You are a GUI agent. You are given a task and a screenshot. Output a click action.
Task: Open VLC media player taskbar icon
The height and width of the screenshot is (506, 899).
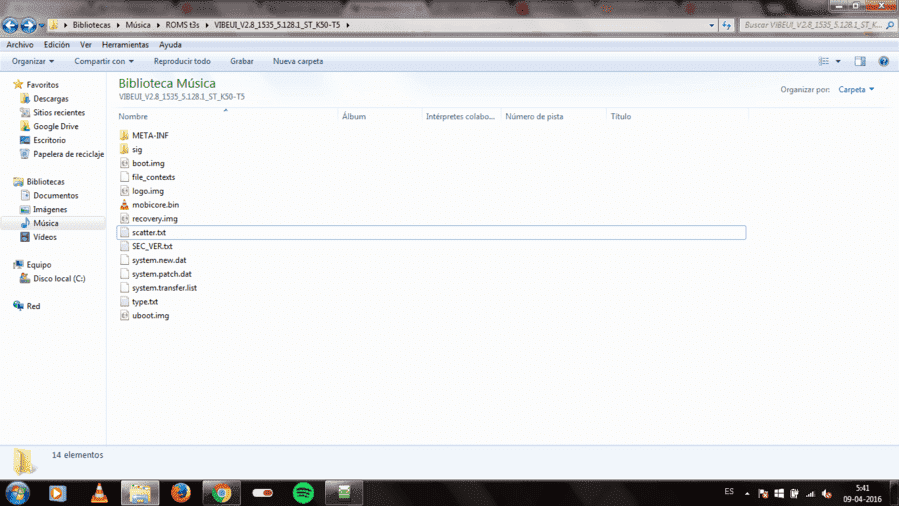pyautogui.click(x=99, y=493)
